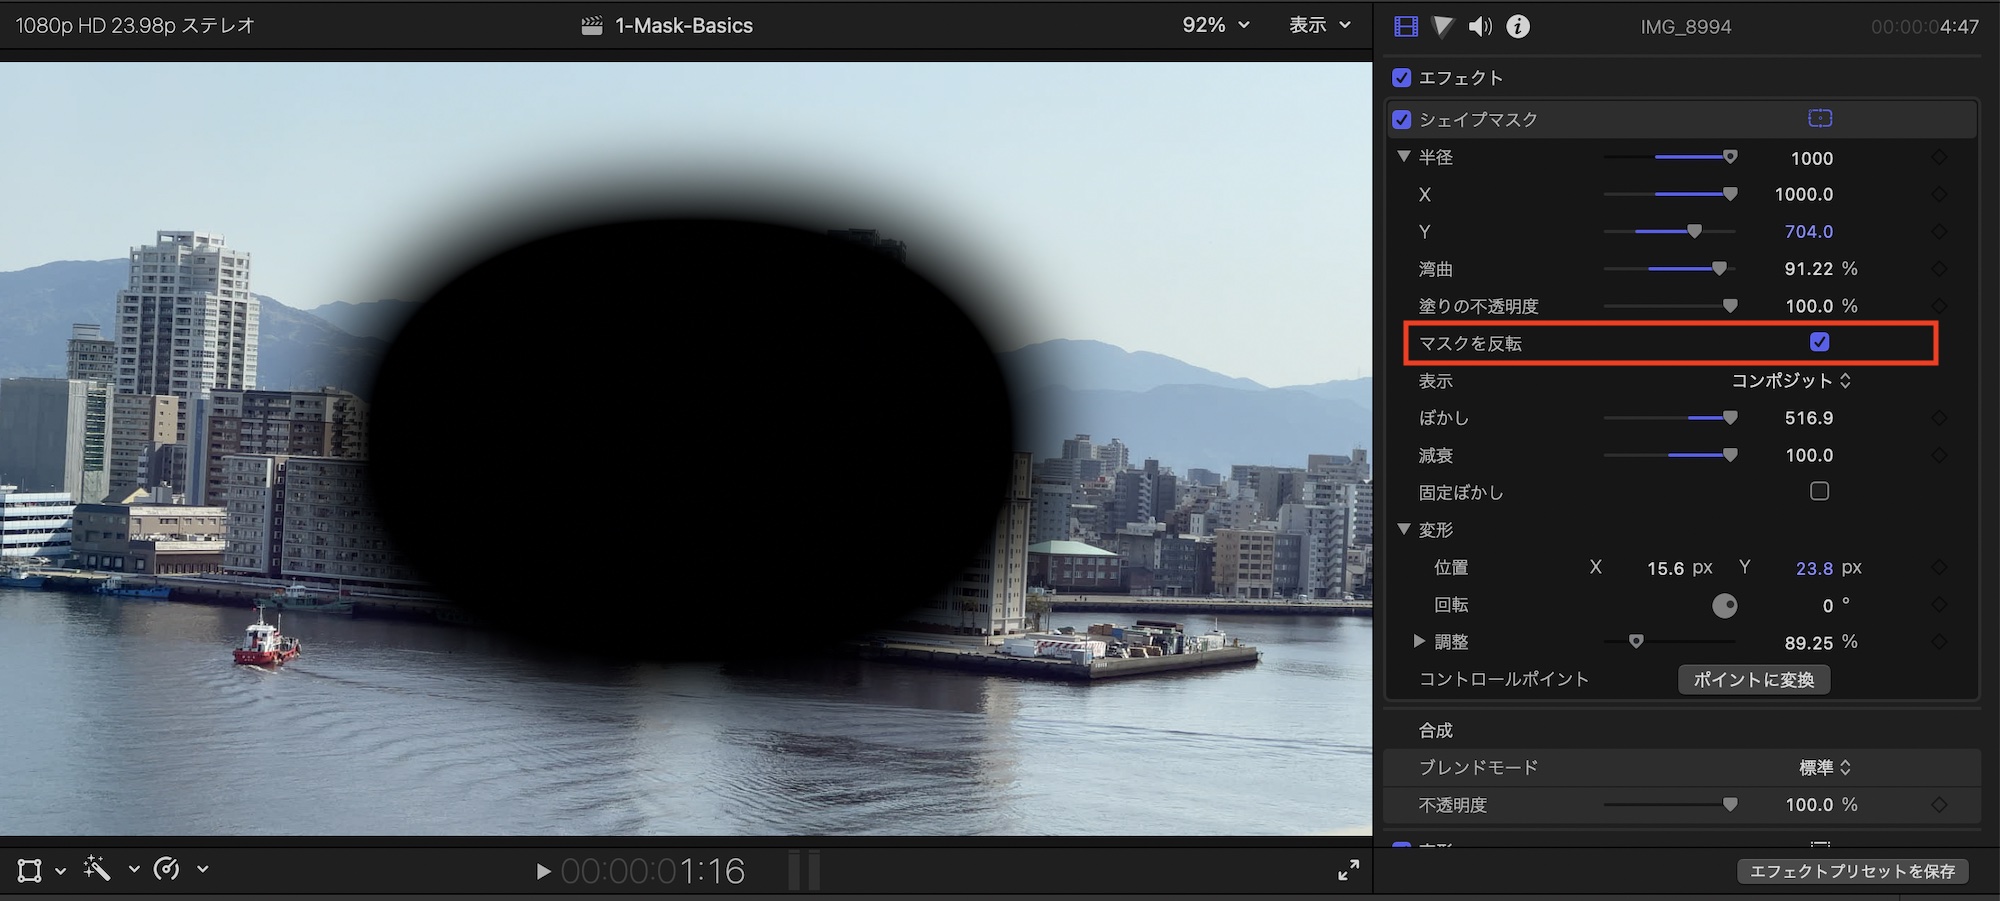This screenshot has height=901, width=2000.
Task: Add a keyframe for 合成 不透明度
Action: pos(1939,805)
